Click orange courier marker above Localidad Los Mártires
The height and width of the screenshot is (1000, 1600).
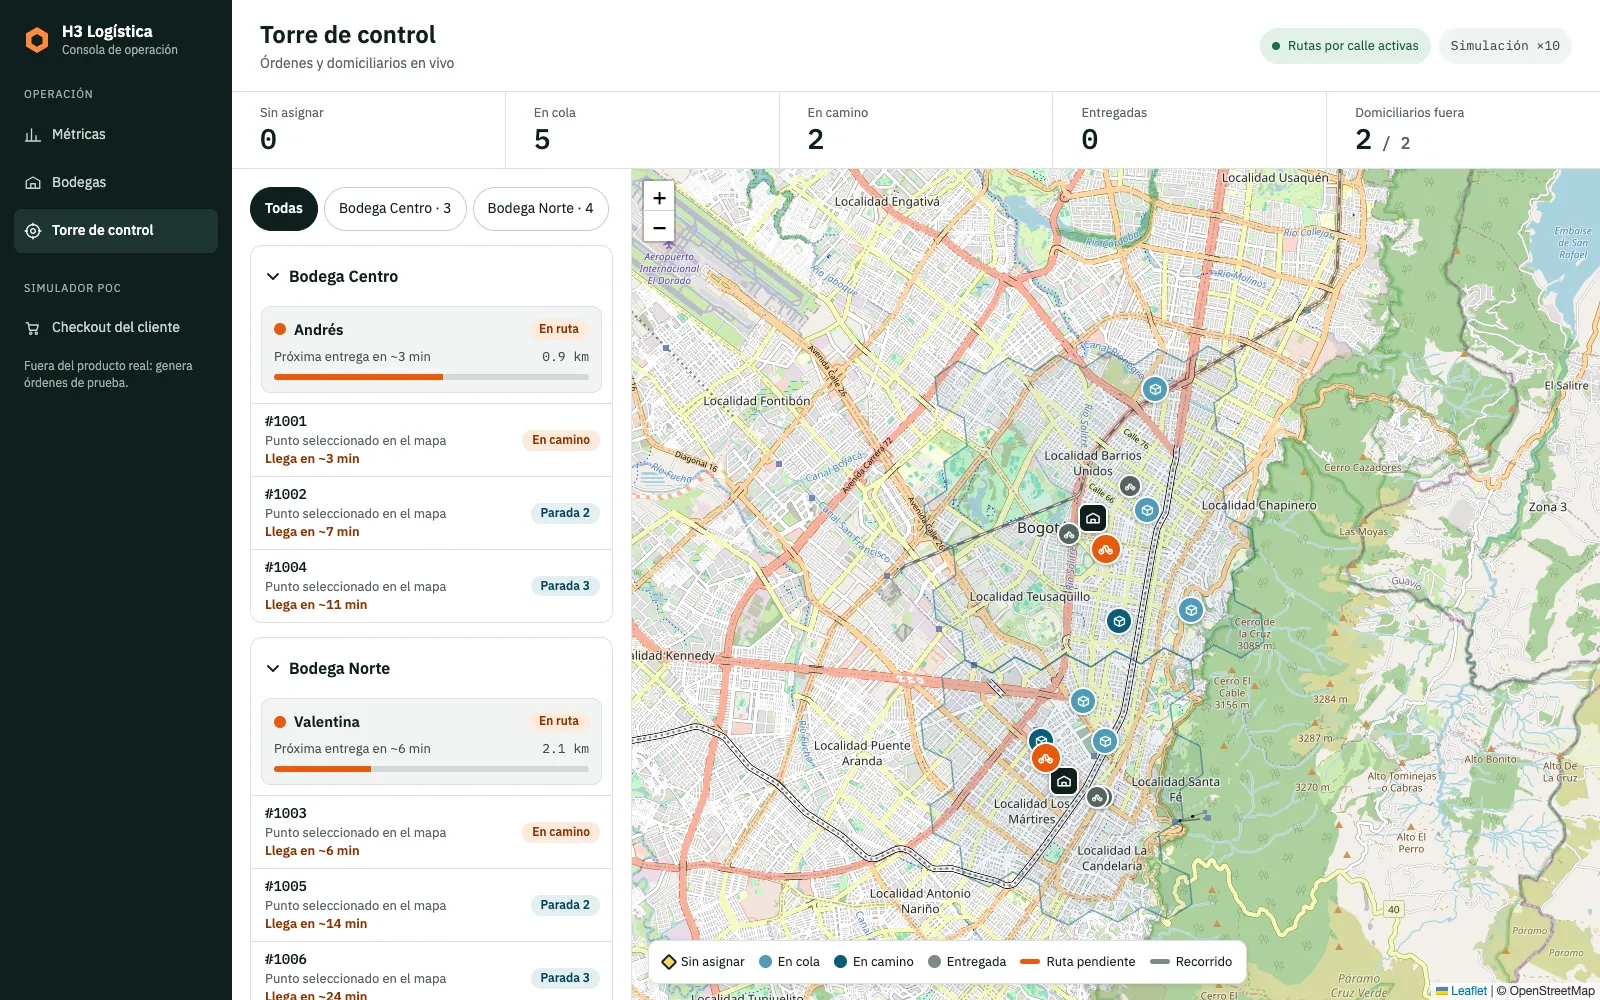(1045, 758)
